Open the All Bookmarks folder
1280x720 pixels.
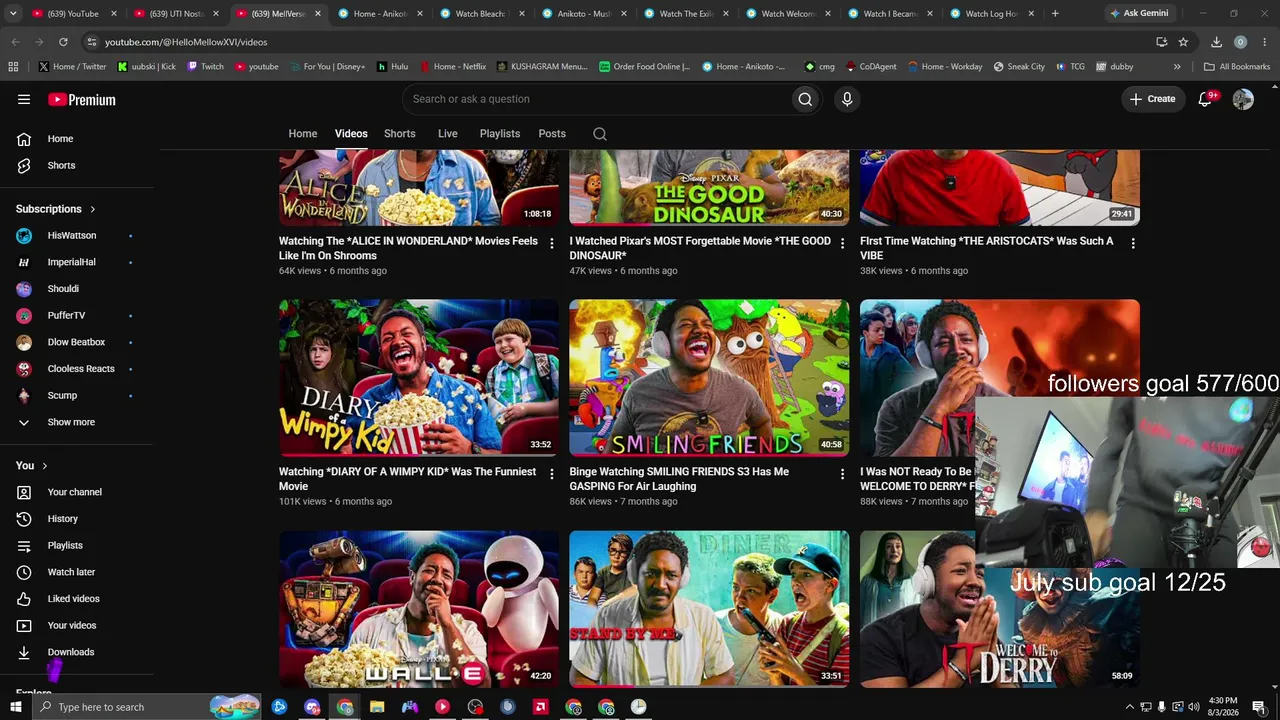pos(1237,67)
